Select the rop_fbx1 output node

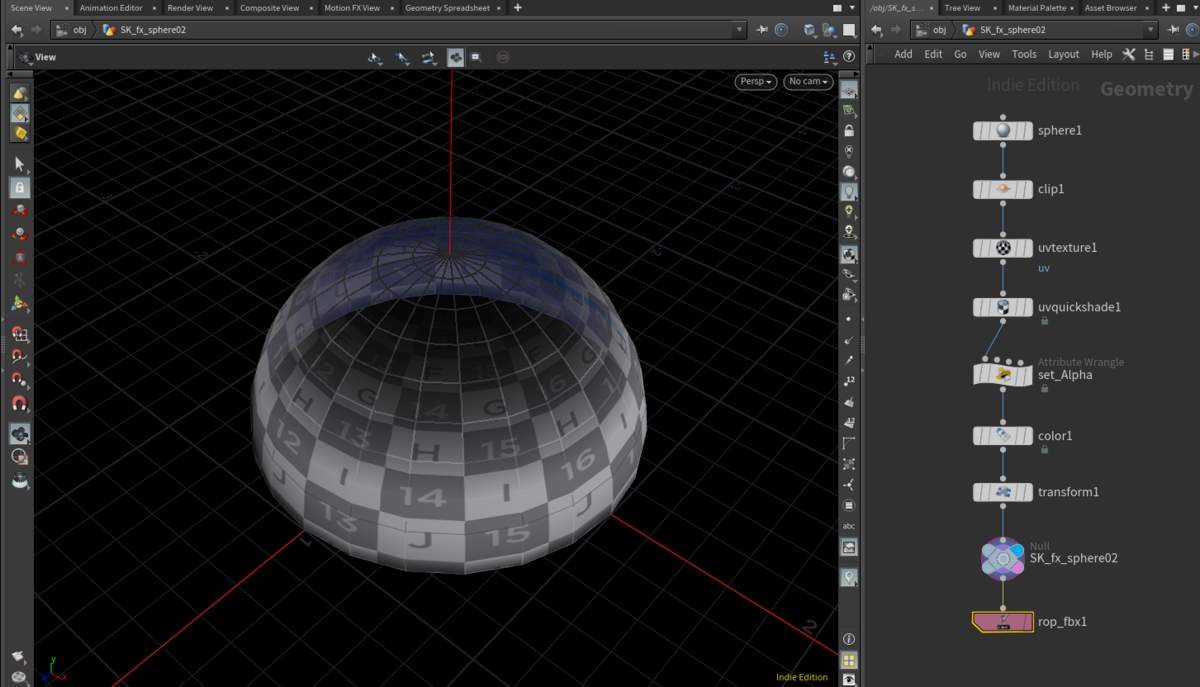click(1002, 622)
